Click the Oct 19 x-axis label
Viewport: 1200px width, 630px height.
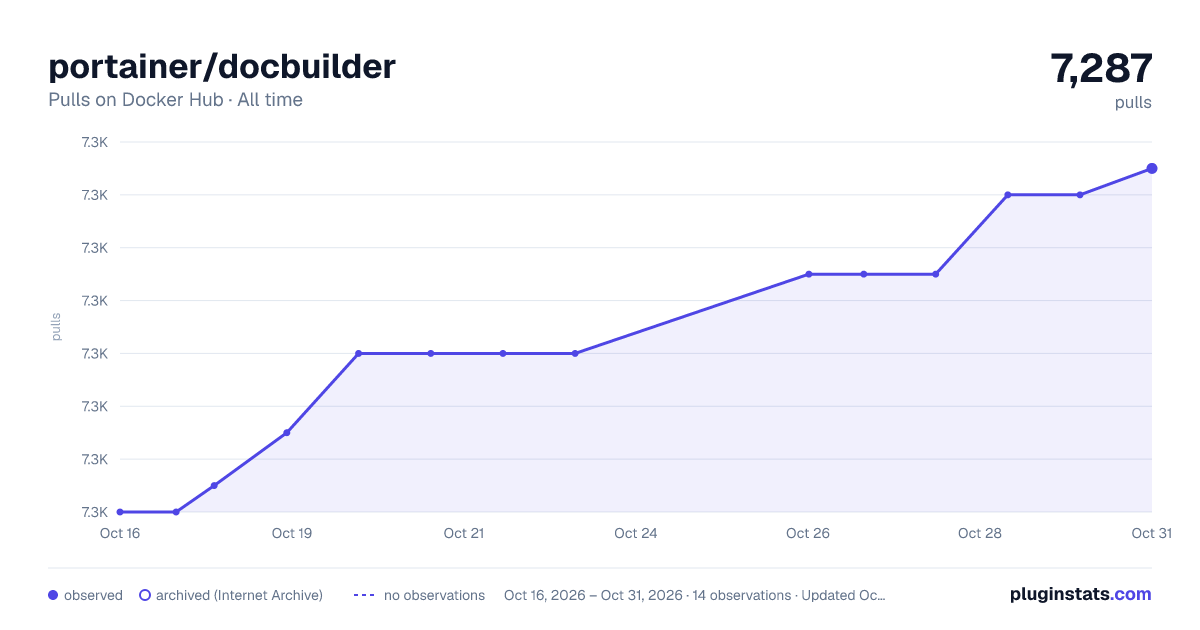coord(292,533)
